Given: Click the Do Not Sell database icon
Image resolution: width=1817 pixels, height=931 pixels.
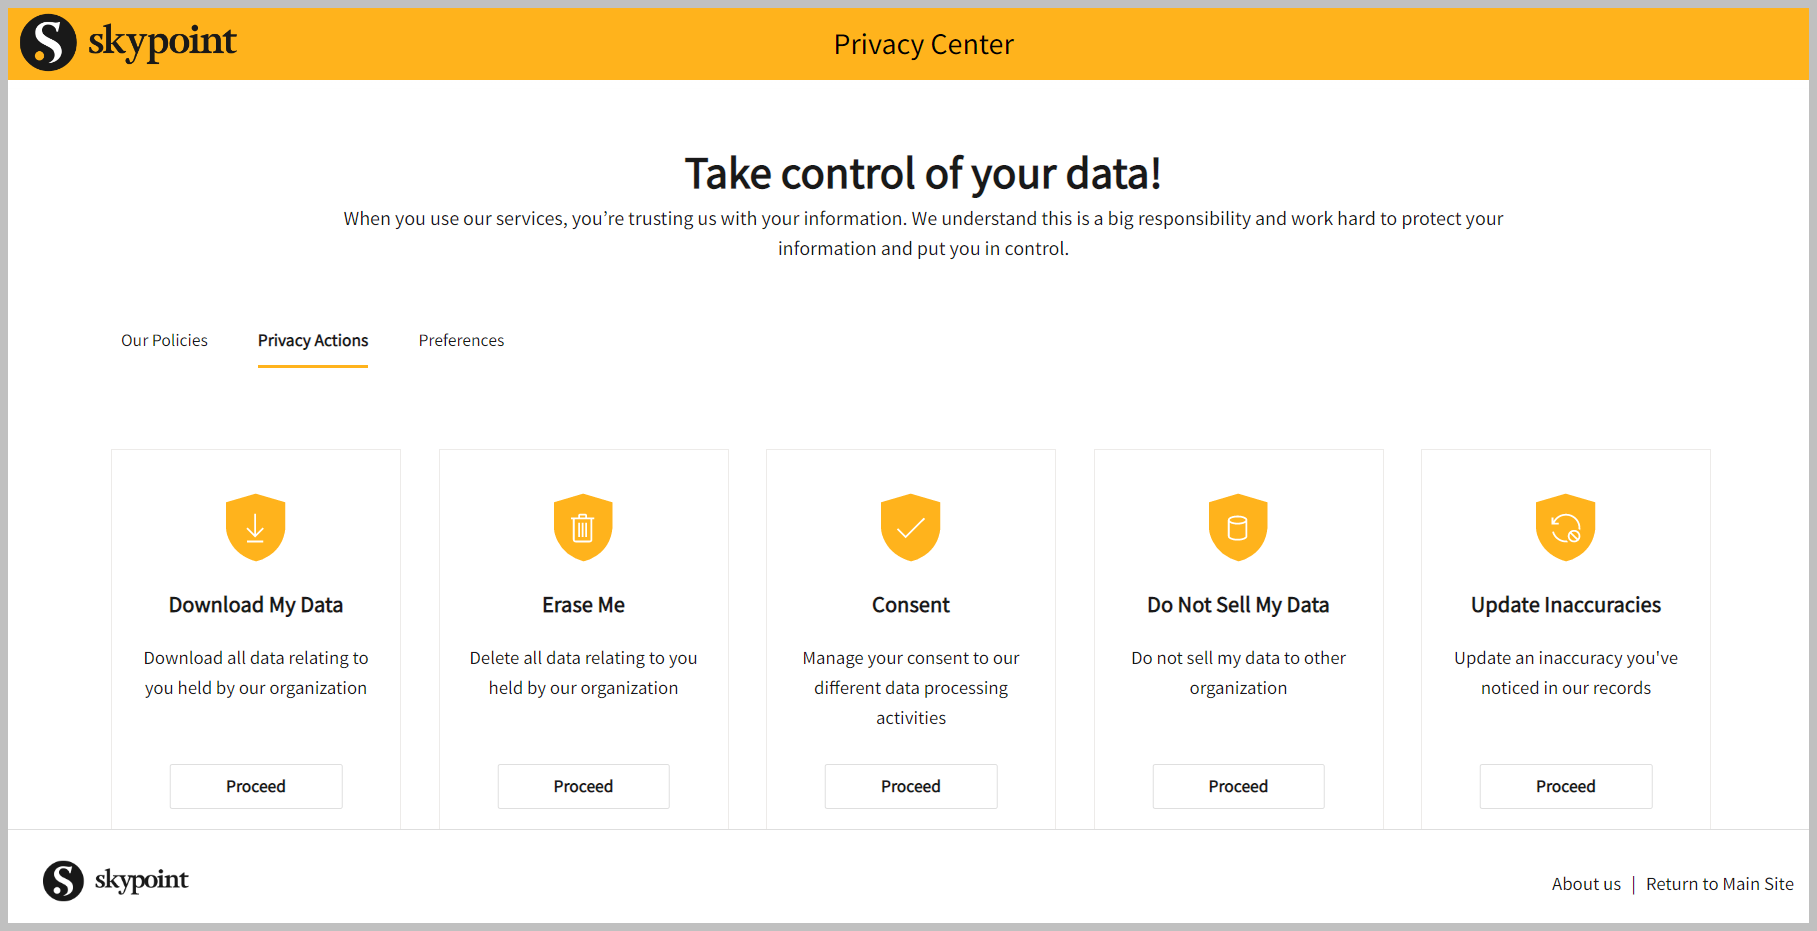Looking at the screenshot, I should 1238,527.
